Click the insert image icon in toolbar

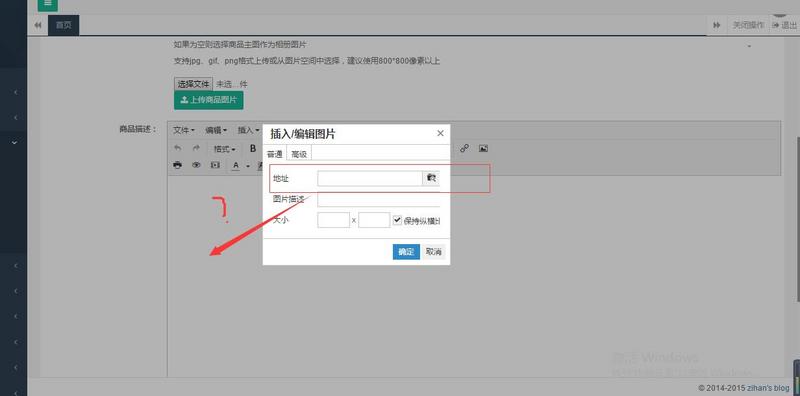(483, 148)
